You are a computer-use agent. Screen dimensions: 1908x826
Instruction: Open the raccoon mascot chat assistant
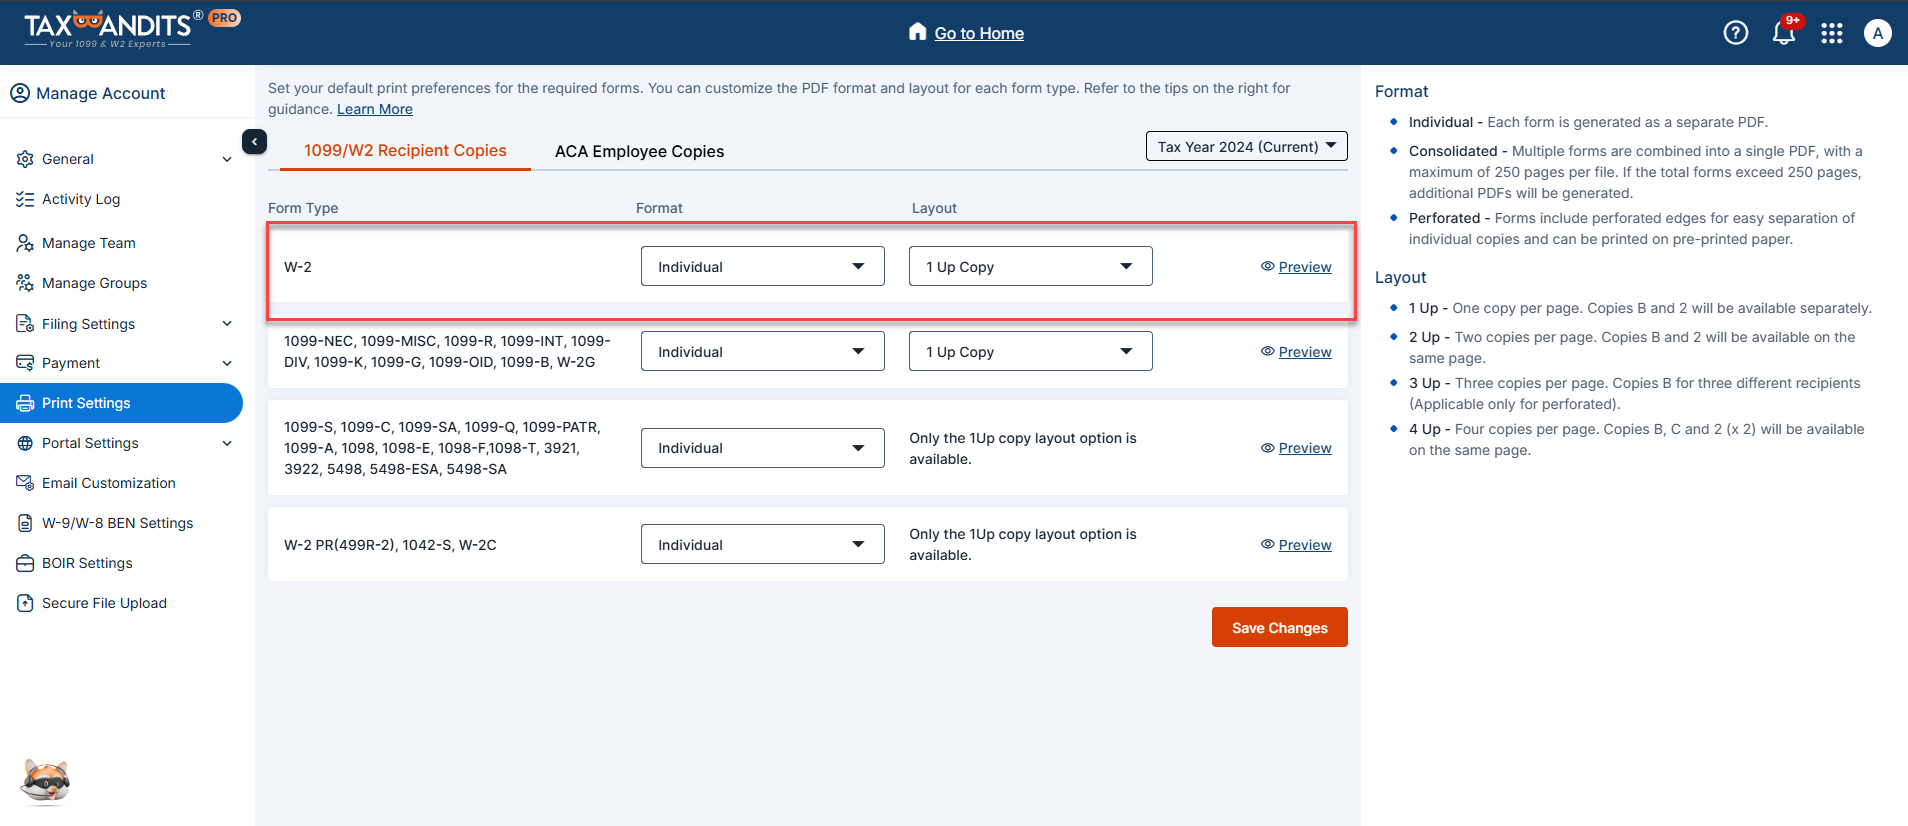pyautogui.click(x=46, y=781)
